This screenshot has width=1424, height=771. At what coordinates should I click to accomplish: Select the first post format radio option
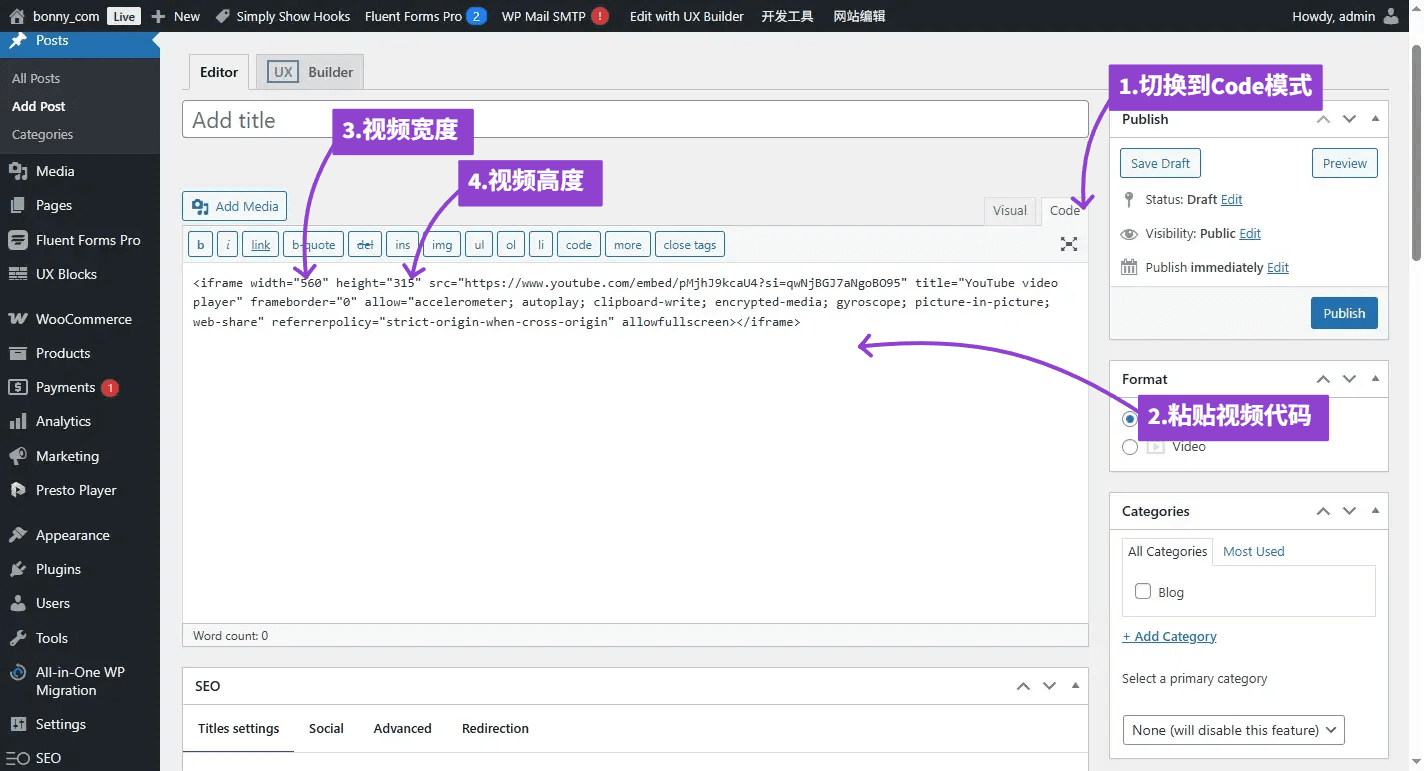[x=1130, y=419]
